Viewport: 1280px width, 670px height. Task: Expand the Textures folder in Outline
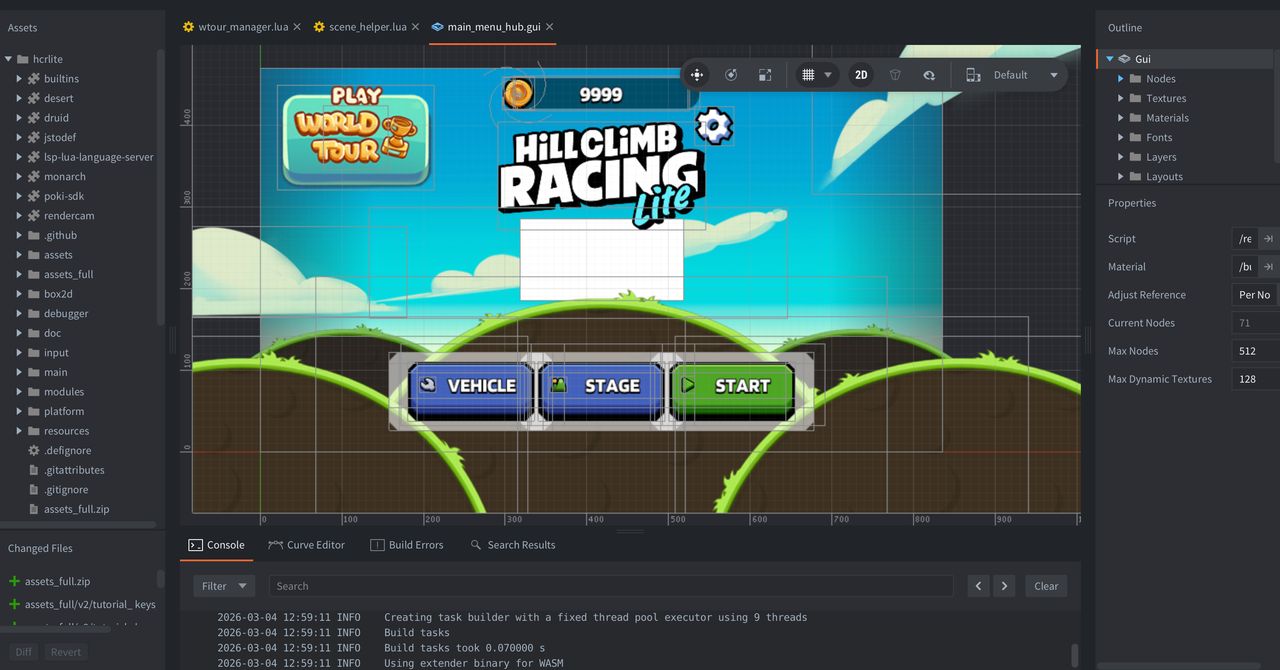coord(1121,98)
